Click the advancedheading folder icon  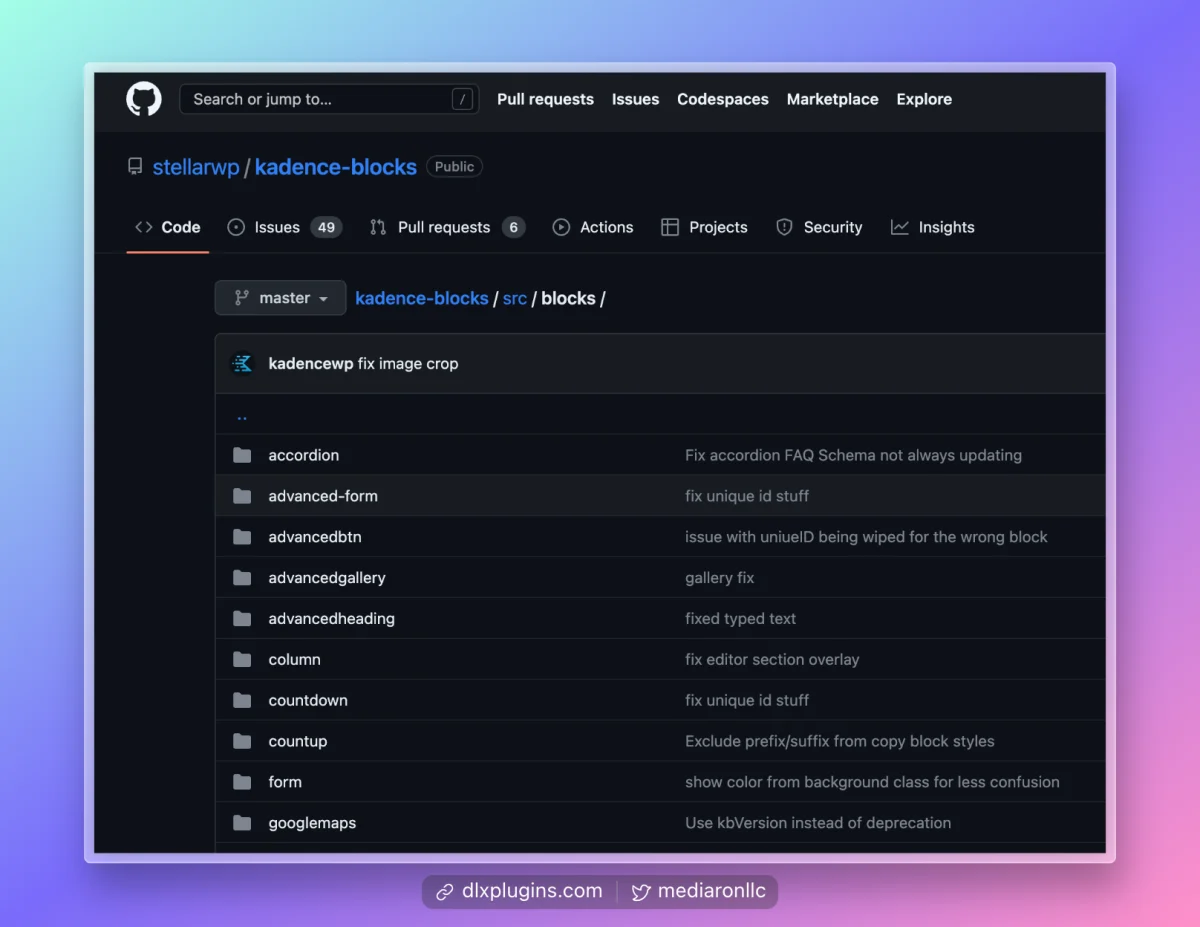(242, 619)
